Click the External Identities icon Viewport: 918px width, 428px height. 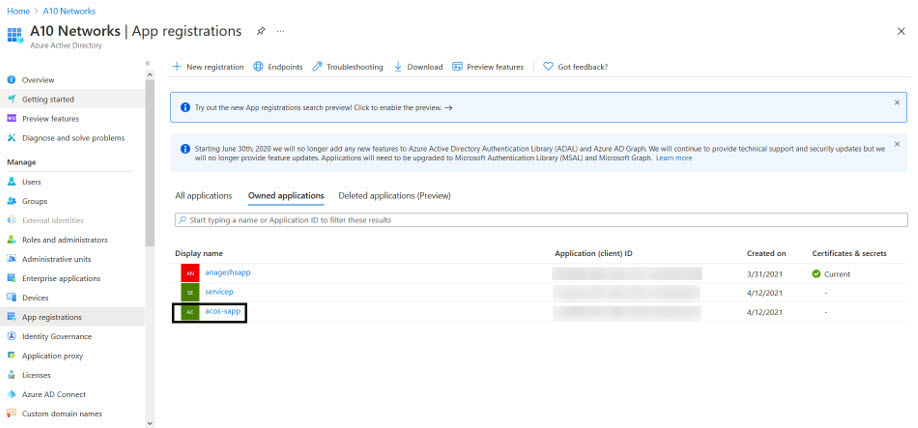pos(11,220)
